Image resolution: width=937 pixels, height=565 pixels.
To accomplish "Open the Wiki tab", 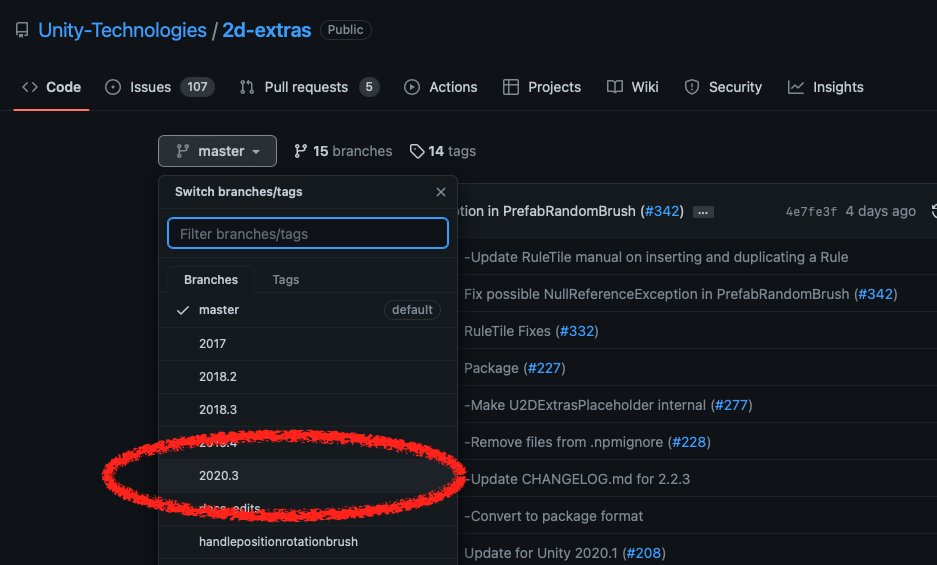I will pos(633,87).
